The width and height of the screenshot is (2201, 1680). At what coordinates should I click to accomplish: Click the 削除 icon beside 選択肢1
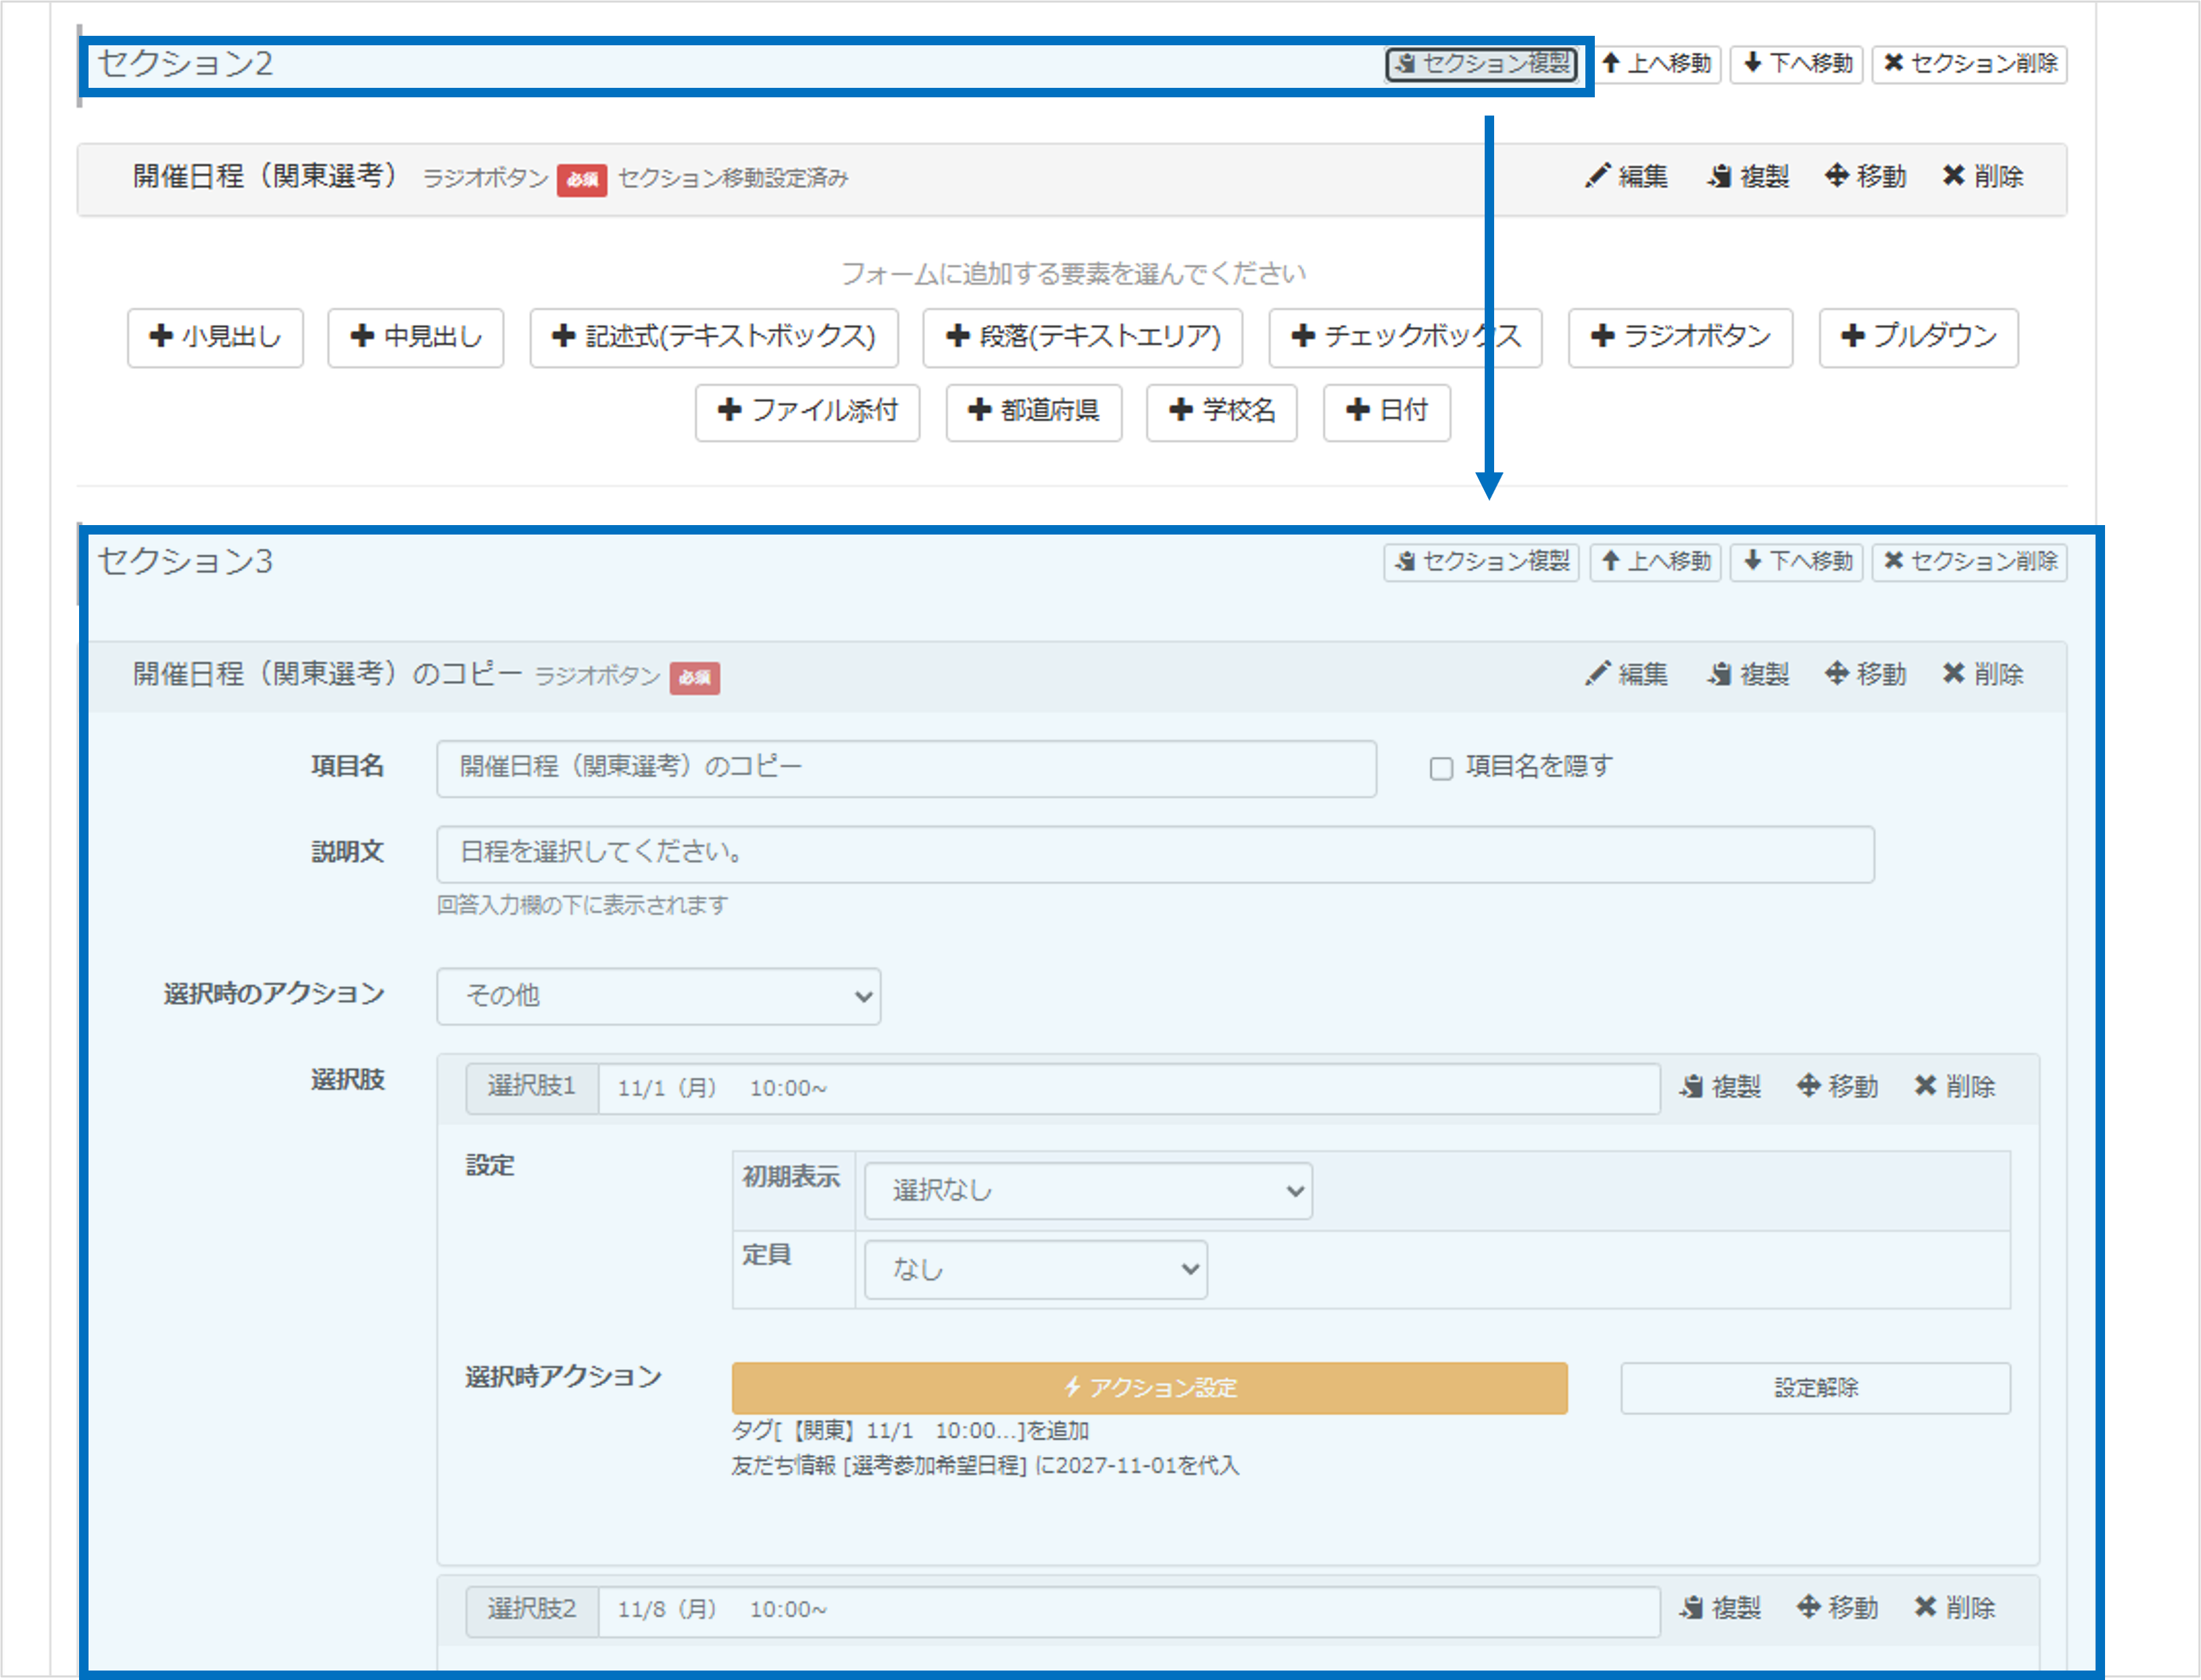click(x=1955, y=1087)
